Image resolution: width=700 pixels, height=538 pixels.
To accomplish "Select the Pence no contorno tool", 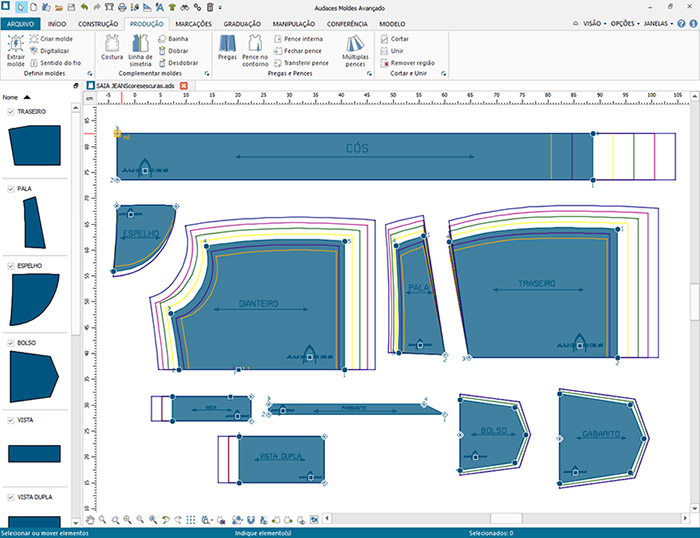I will (255, 50).
